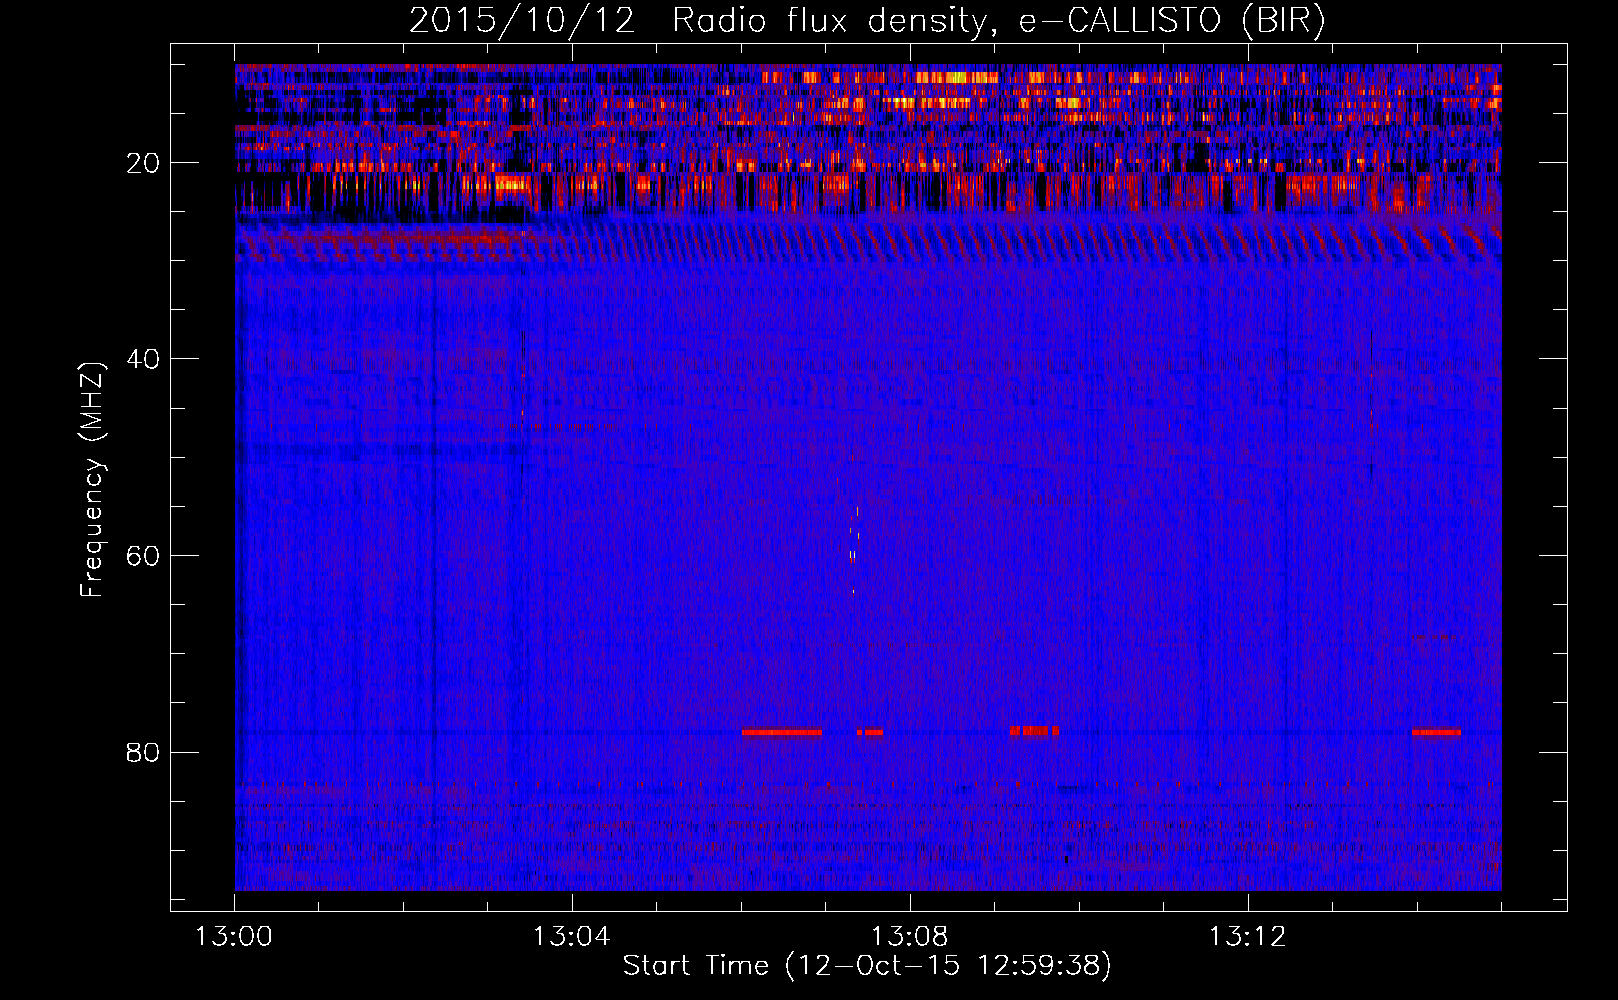Click the '13:08' time tick label

tap(909, 937)
